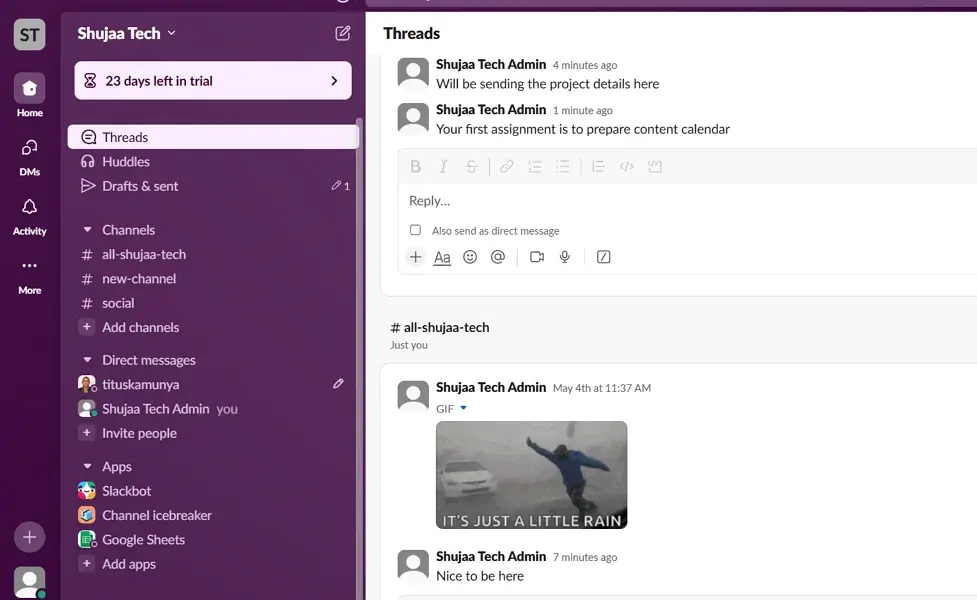Open Channel icebreaker app
Image resolution: width=977 pixels, height=600 pixels.
tap(213, 515)
